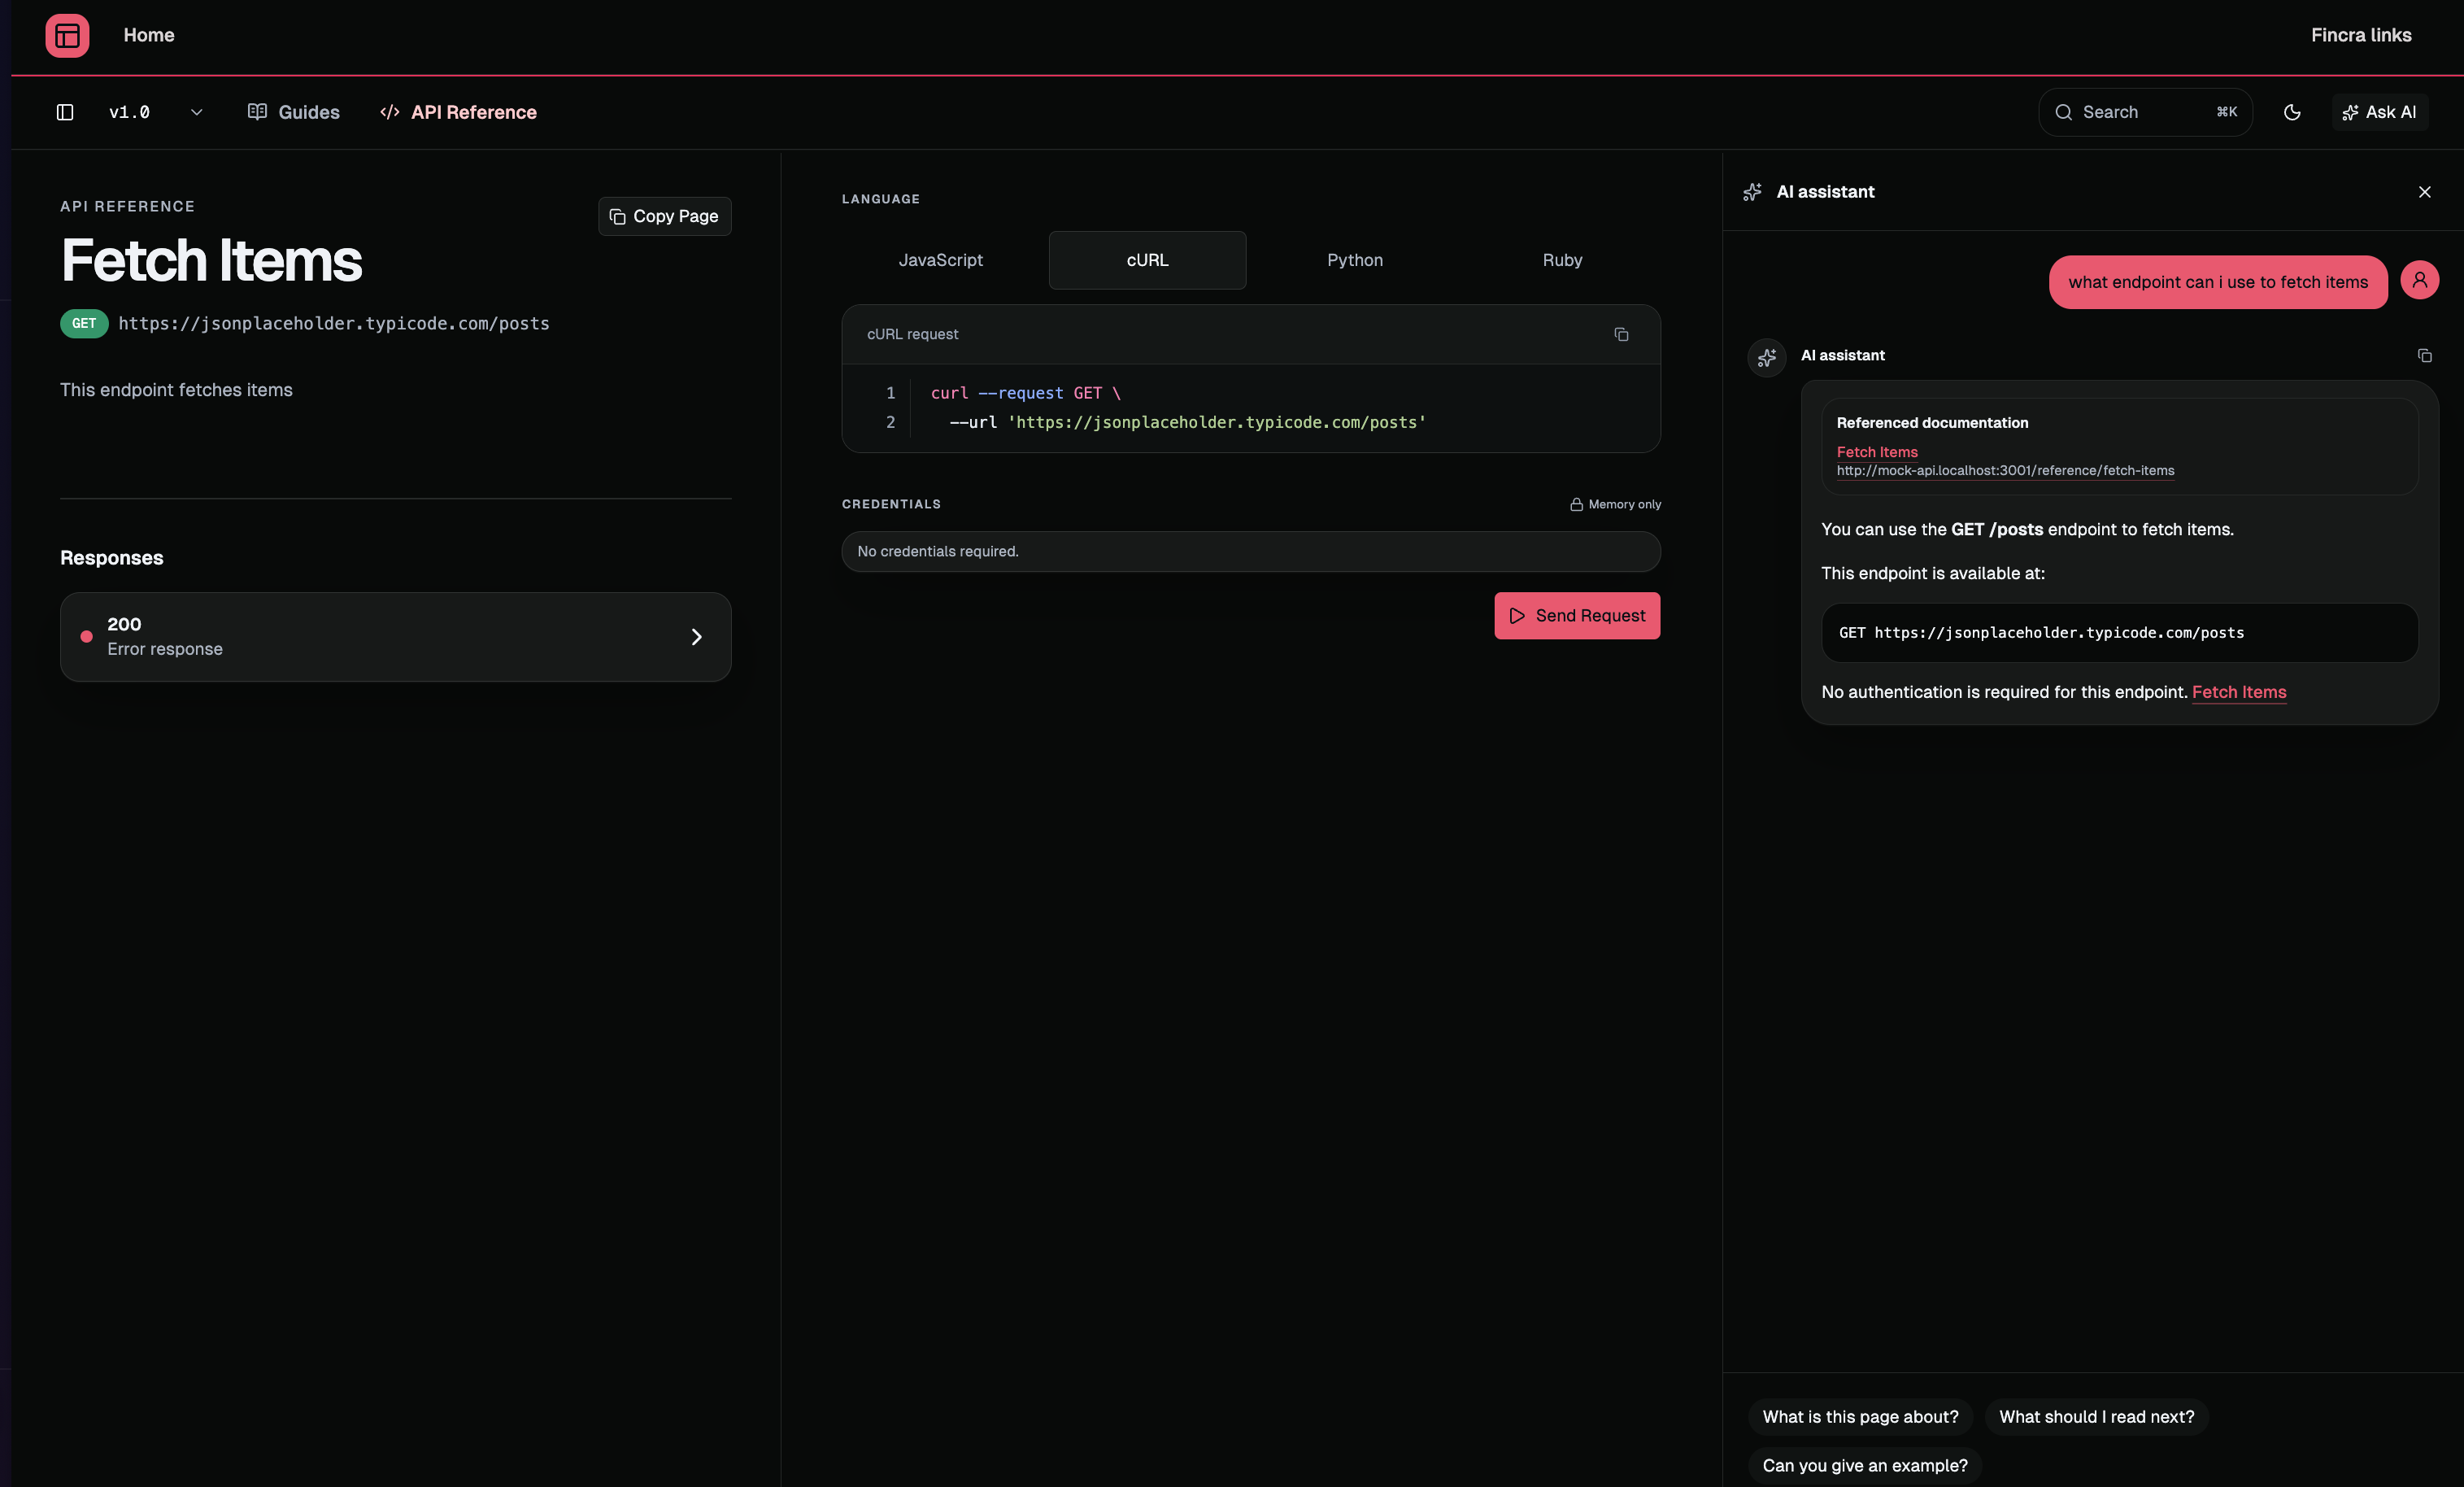The image size is (2464, 1487).
Task: Click the Memory only lock icon
Action: (x=1576, y=504)
